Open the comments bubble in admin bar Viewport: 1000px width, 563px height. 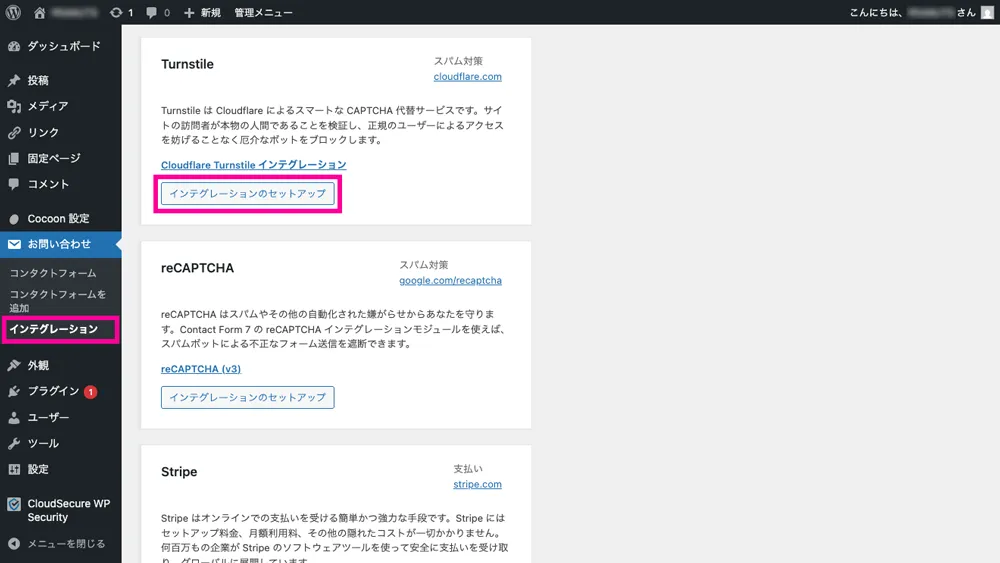(x=151, y=12)
